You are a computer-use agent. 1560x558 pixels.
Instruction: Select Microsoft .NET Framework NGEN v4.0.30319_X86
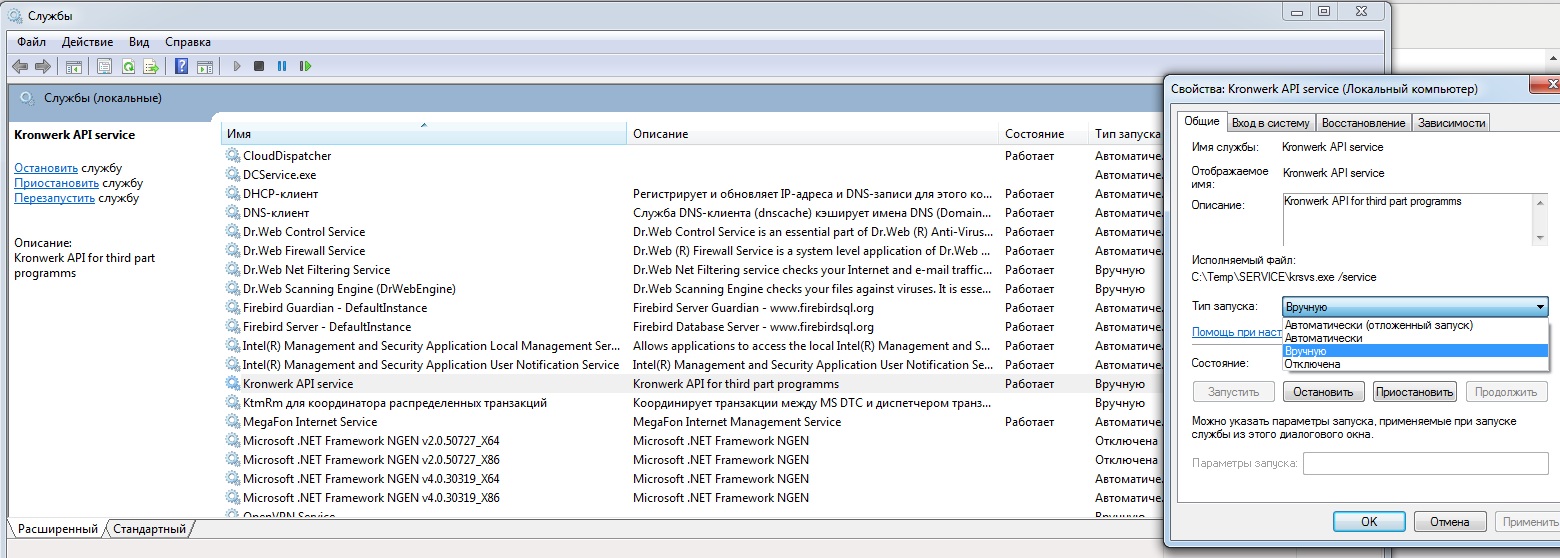pos(692,498)
